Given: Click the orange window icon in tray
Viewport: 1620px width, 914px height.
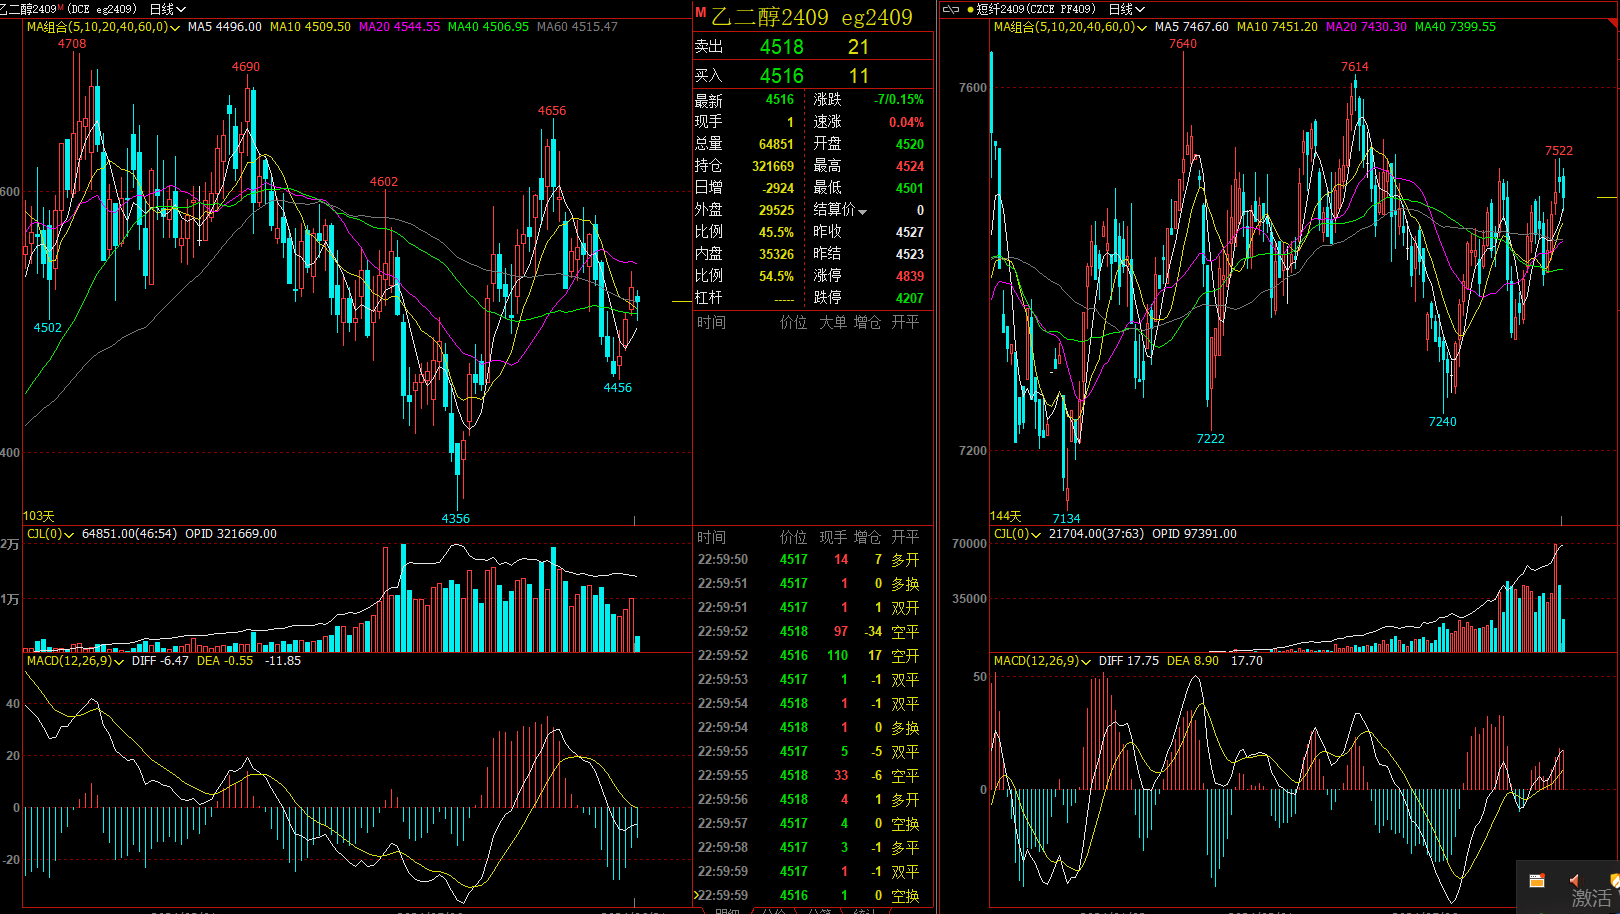Looking at the screenshot, I should coord(1537,881).
